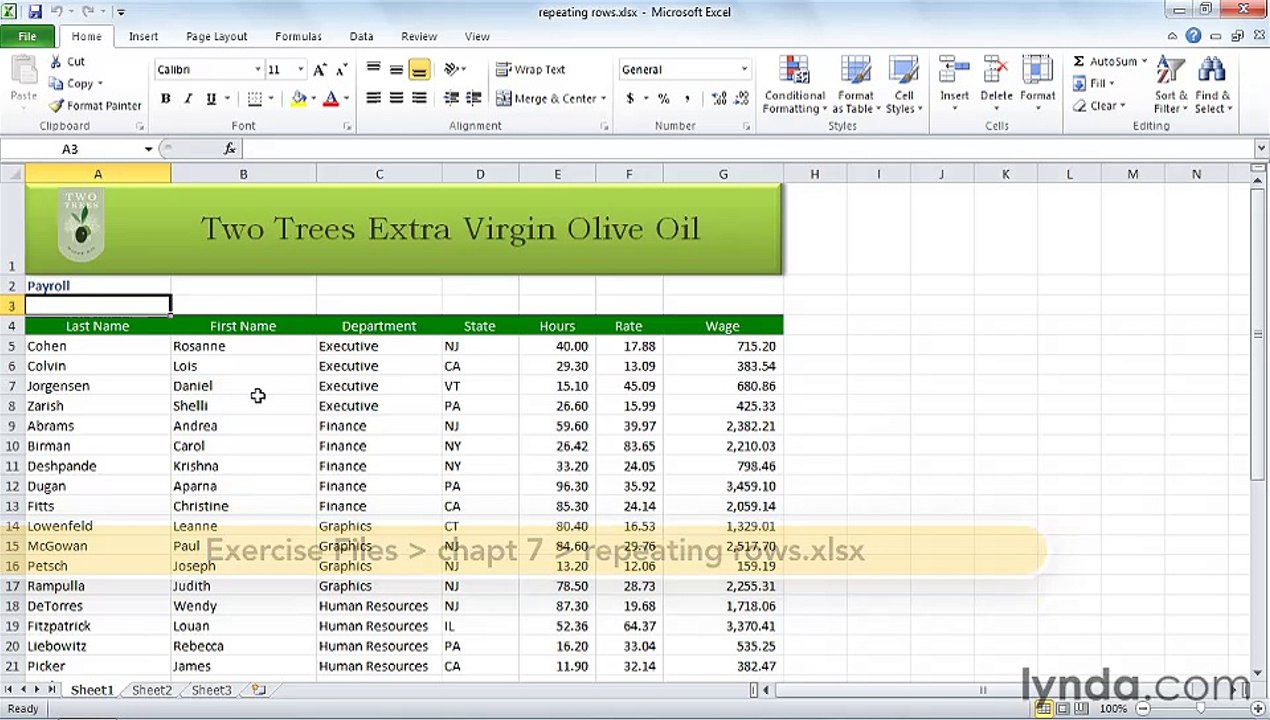Click the Borders icon
This screenshot has height=720, width=1270.
(255, 99)
